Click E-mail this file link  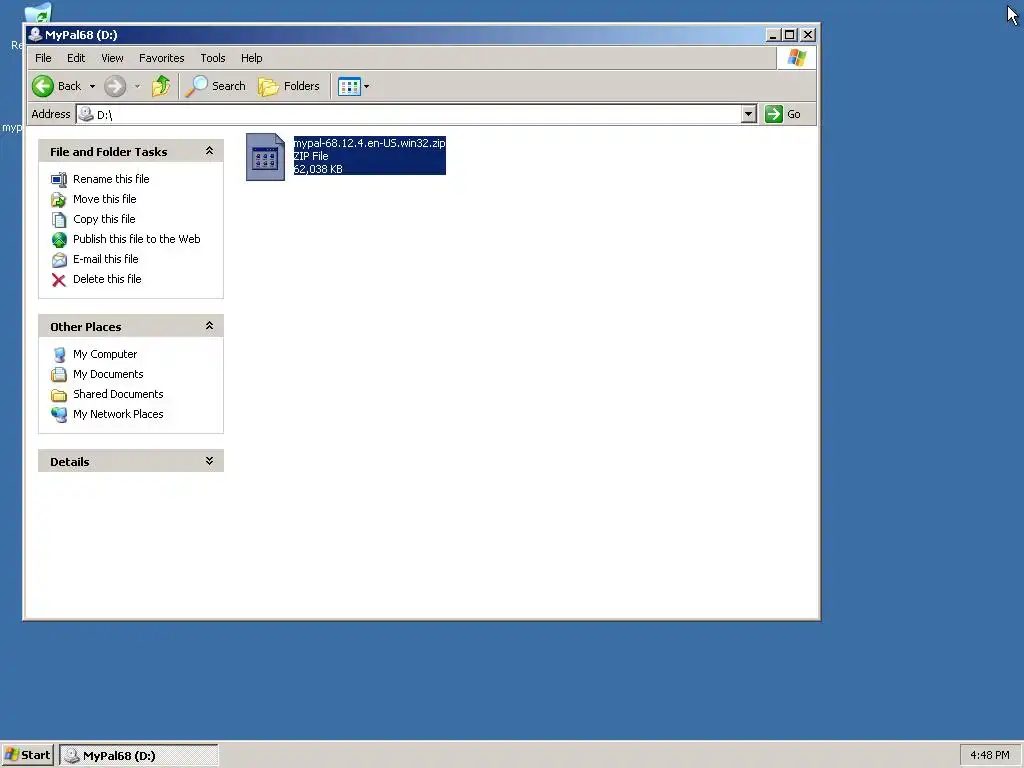106,259
